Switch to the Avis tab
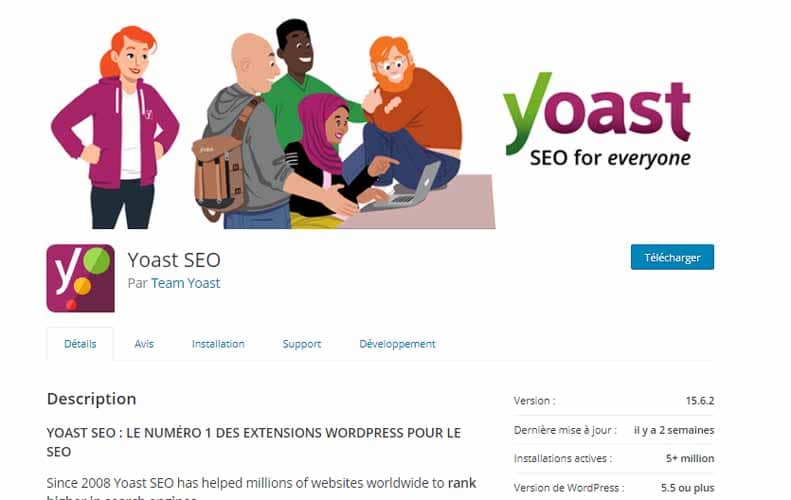The width and height of the screenshot is (791, 500). click(144, 344)
